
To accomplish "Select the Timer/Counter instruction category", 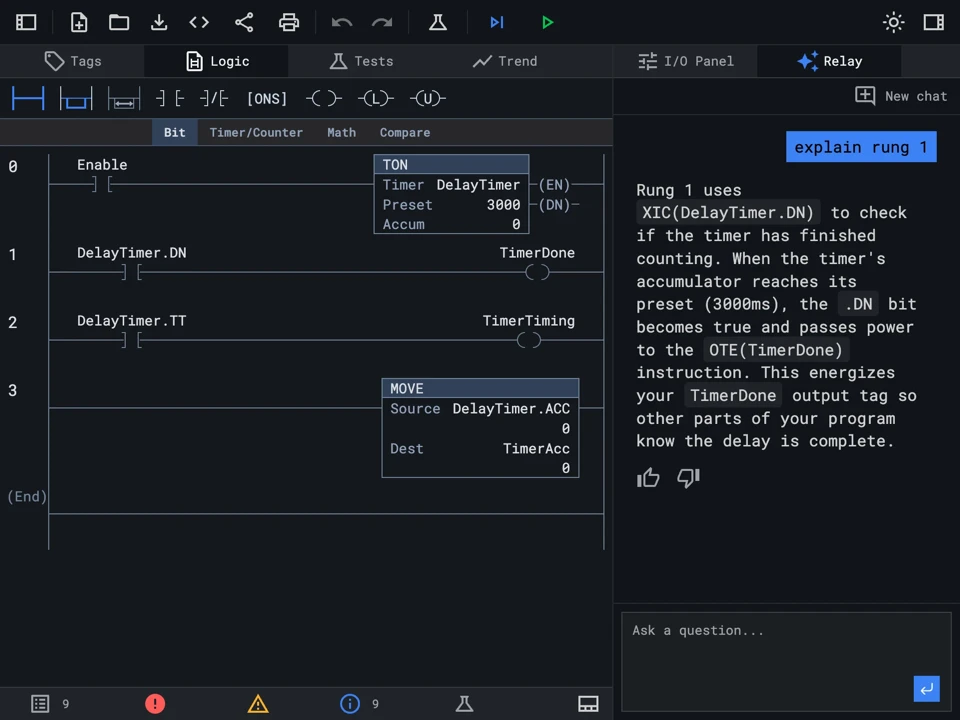I will 256,133.
